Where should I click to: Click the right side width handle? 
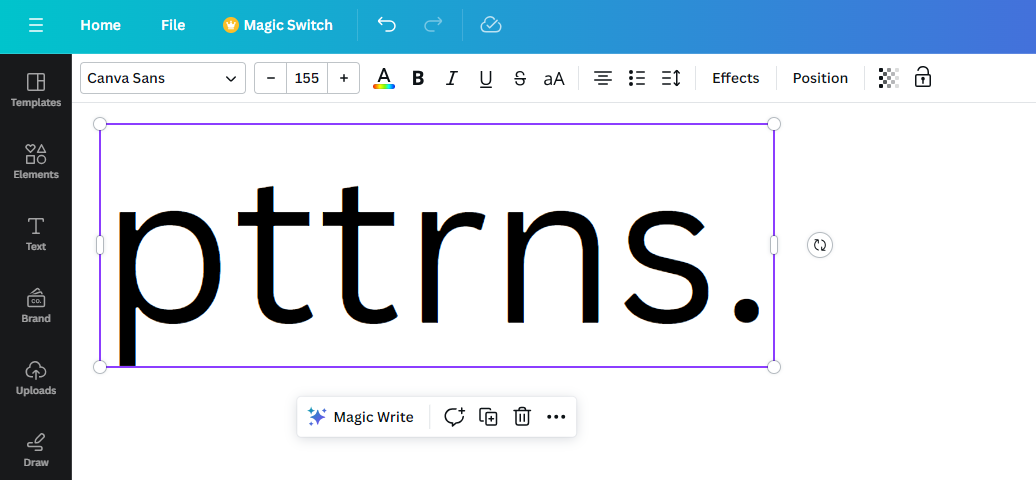(x=774, y=245)
